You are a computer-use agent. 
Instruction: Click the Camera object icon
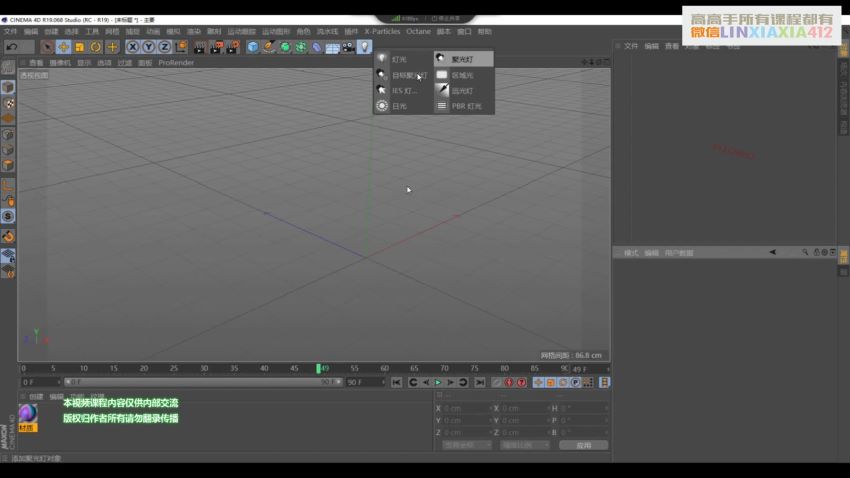pos(349,47)
